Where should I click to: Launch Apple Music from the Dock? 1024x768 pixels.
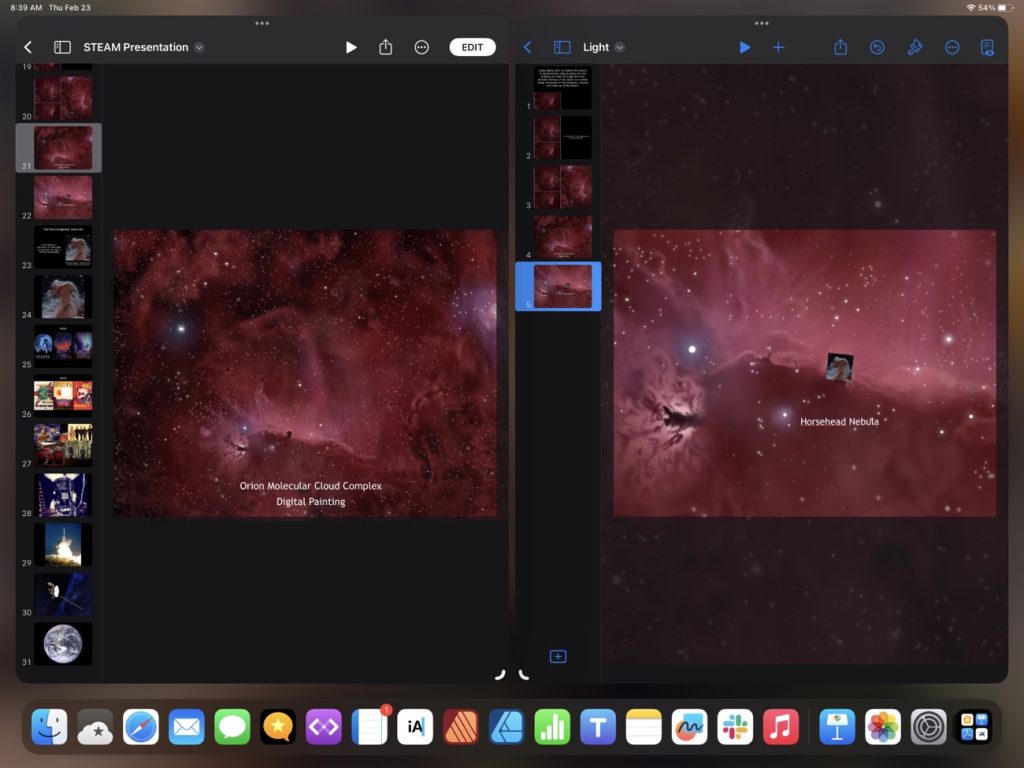782,726
